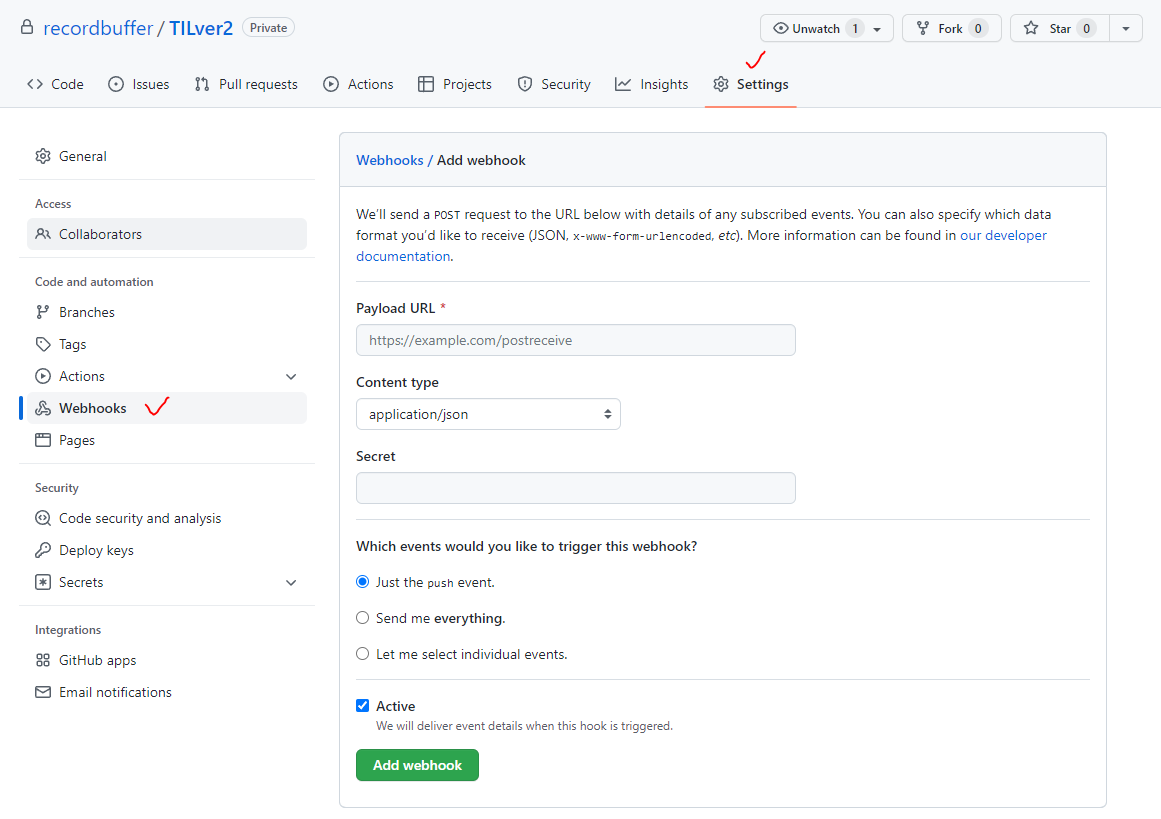
Task: Click the Issues circle icon
Action: [116, 84]
